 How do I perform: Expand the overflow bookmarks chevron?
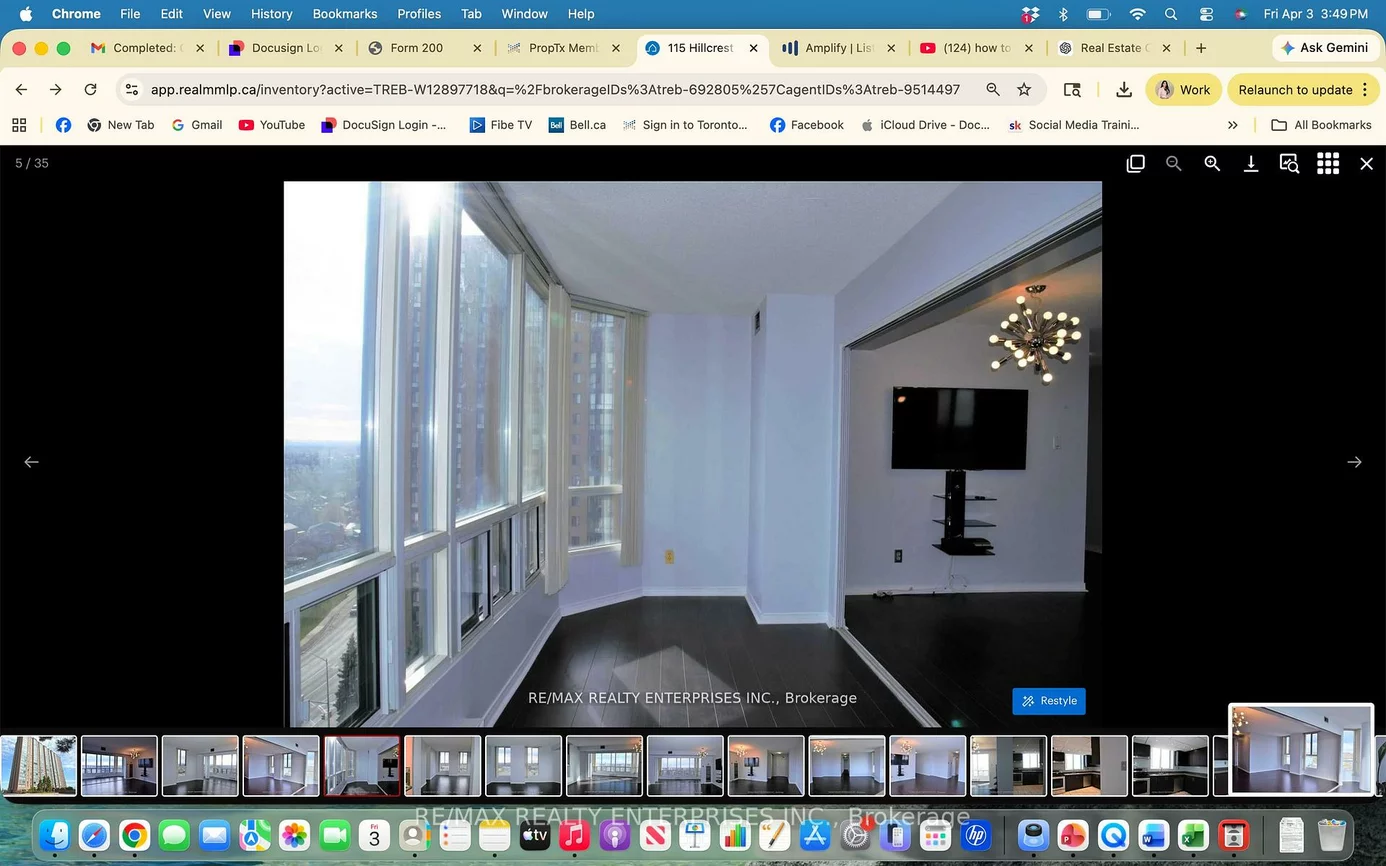point(1233,125)
